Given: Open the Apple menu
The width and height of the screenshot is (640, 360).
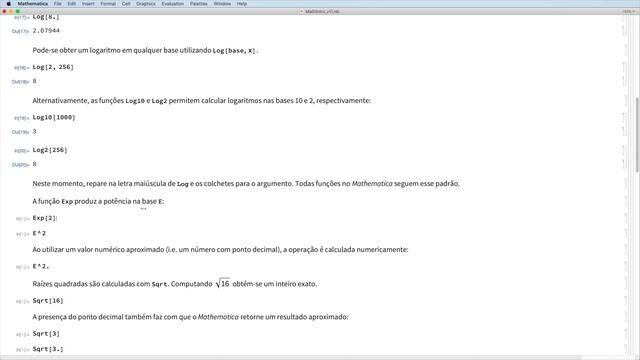Looking at the screenshot, I should tap(9, 4).
